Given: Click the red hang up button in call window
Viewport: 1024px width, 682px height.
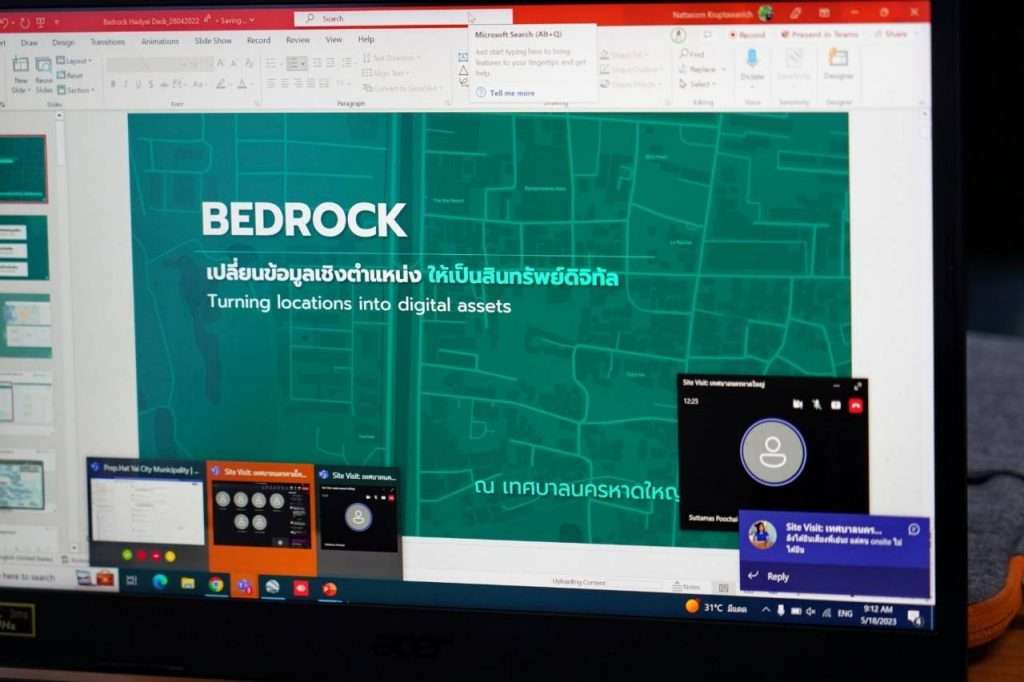Looking at the screenshot, I should tap(856, 406).
